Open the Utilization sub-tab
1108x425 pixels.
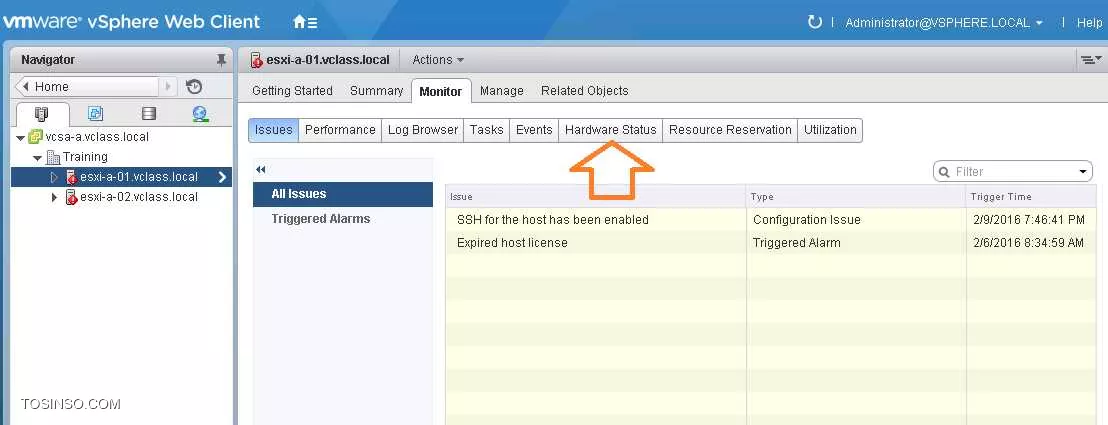pyautogui.click(x=830, y=129)
